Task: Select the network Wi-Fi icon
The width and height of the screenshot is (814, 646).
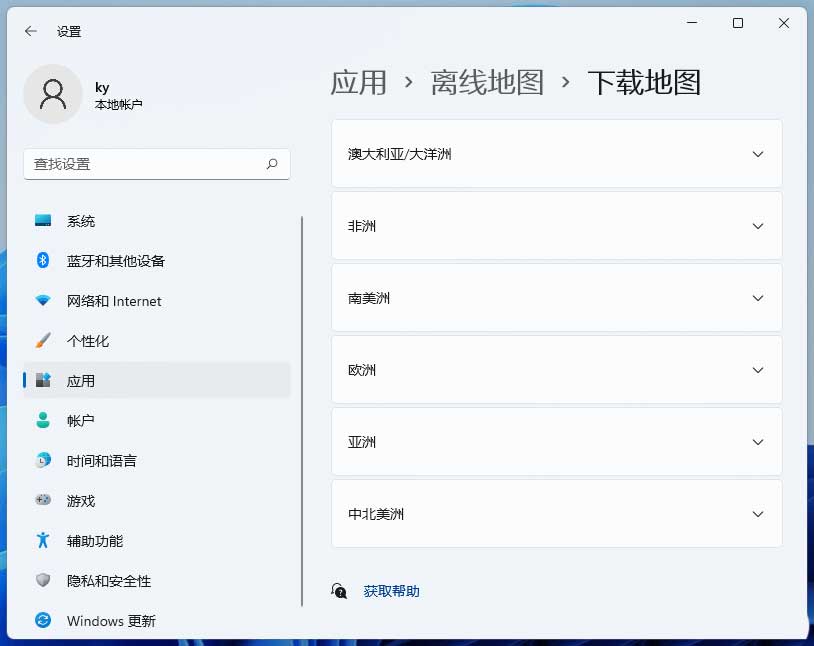Action: click(43, 301)
